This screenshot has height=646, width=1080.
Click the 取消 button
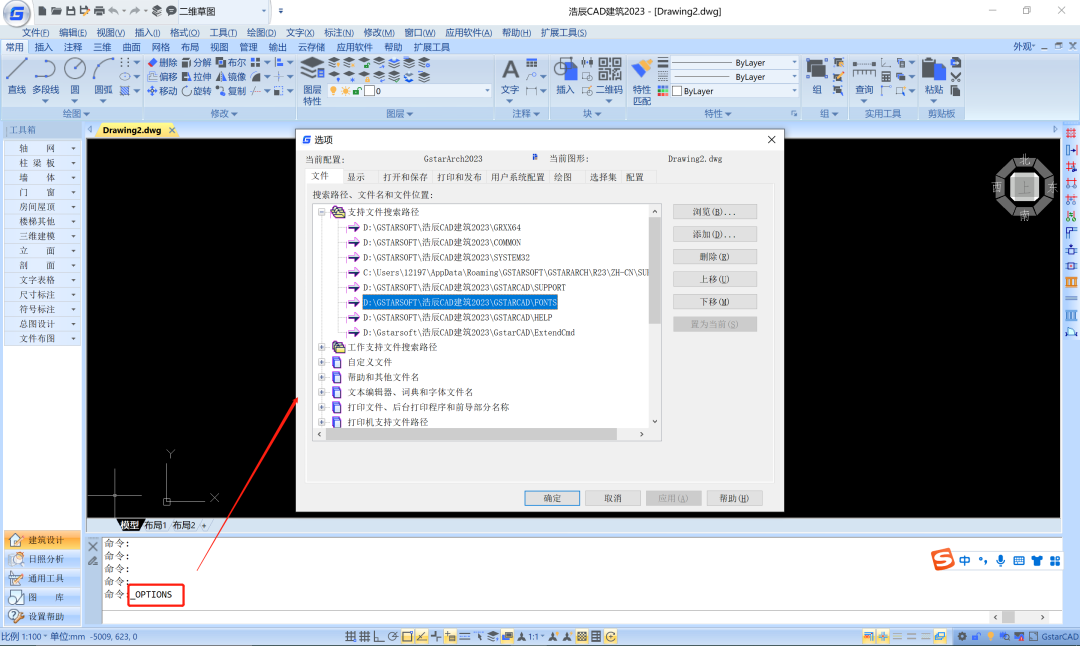tap(612, 498)
